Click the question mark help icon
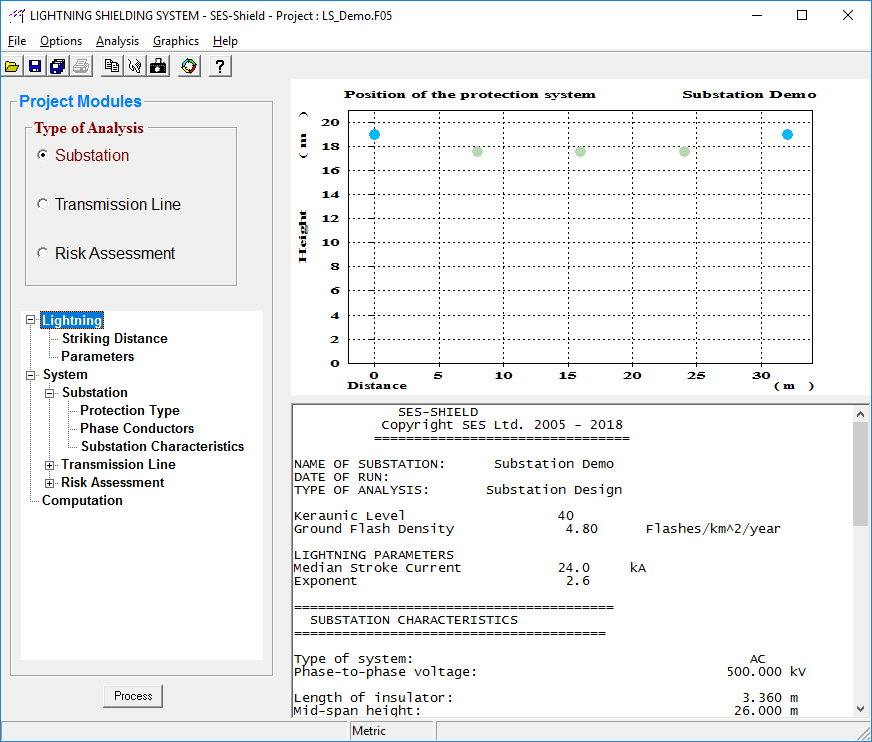Screen dimensions: 872x742 point(220,67)
